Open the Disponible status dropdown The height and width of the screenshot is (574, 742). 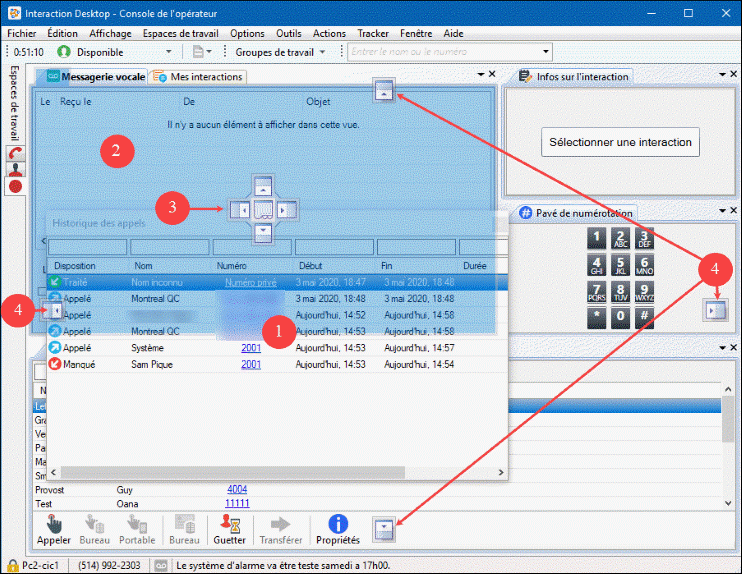pyautogui.click(x=167, y=51)
